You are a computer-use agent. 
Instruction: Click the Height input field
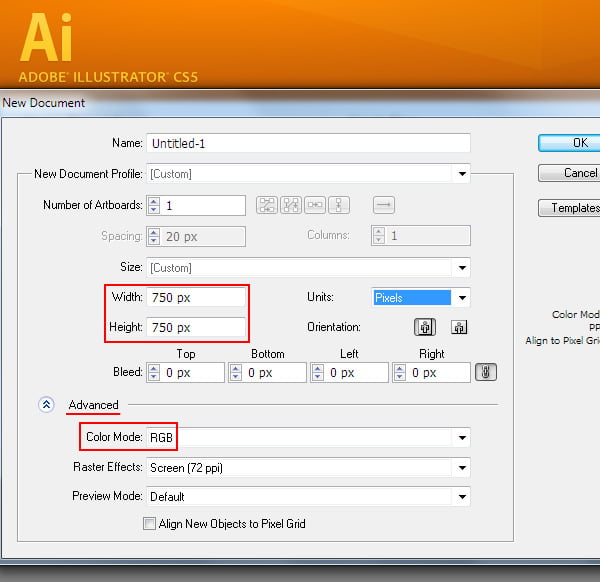[196, 327]
